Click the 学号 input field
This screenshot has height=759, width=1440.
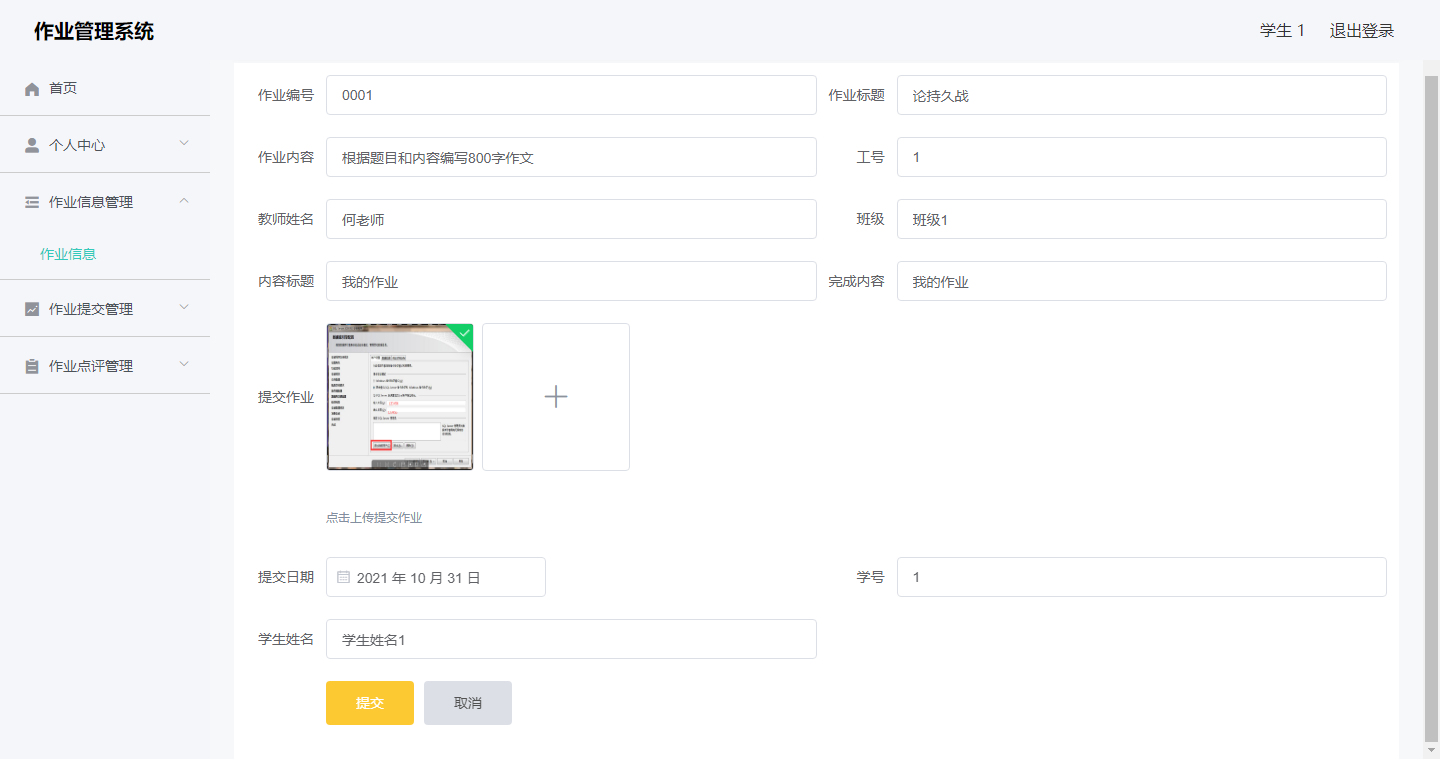[x=1142, y=577]
